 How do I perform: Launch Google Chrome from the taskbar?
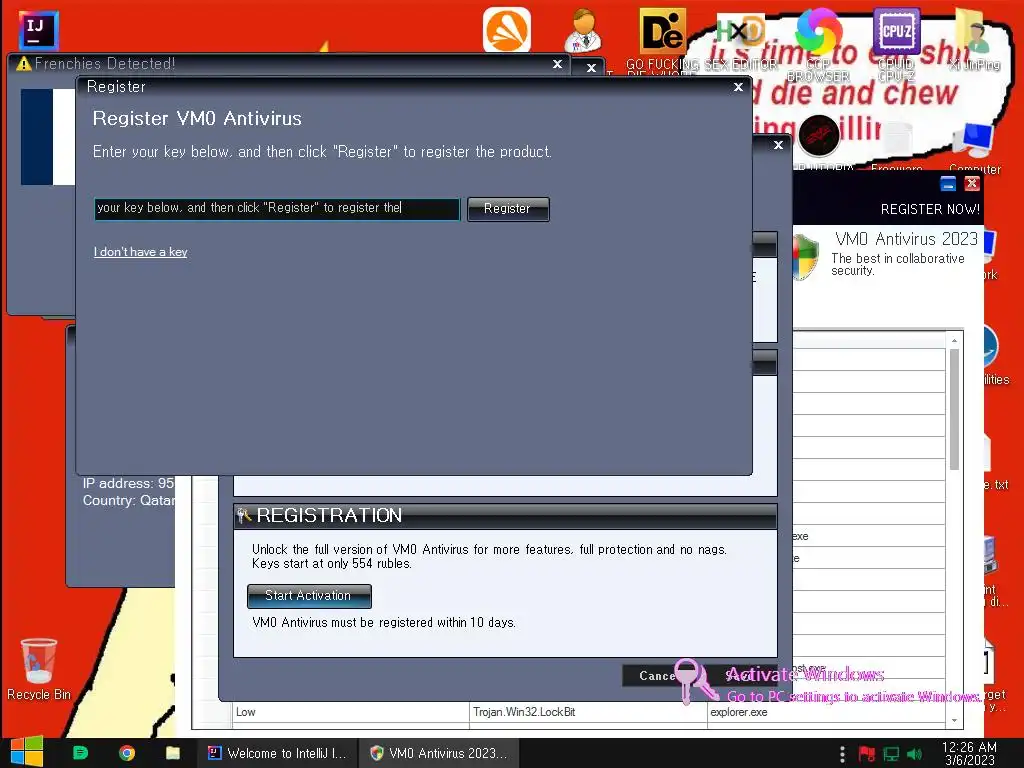[x=127, y=753]
